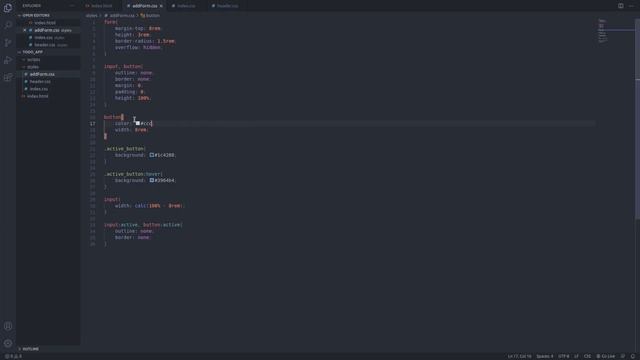
Task: Close addForm.css in Open Editors list
Action: [25, 30]
